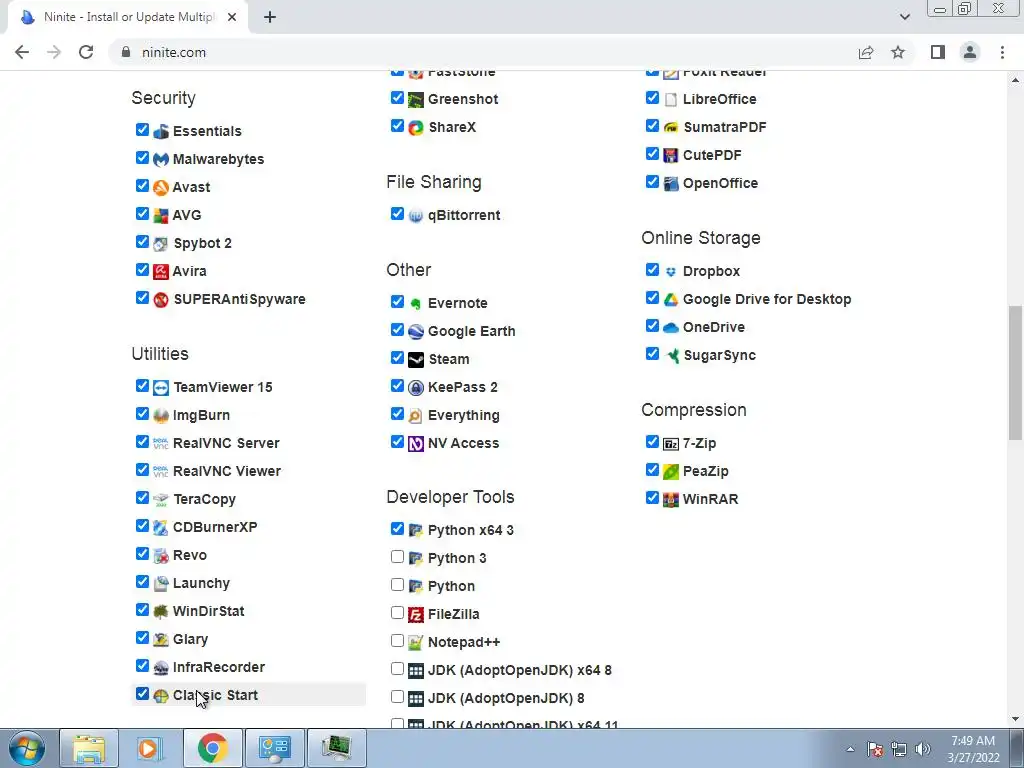
Task: Go back to the previous page
Action: coord(22,52)
